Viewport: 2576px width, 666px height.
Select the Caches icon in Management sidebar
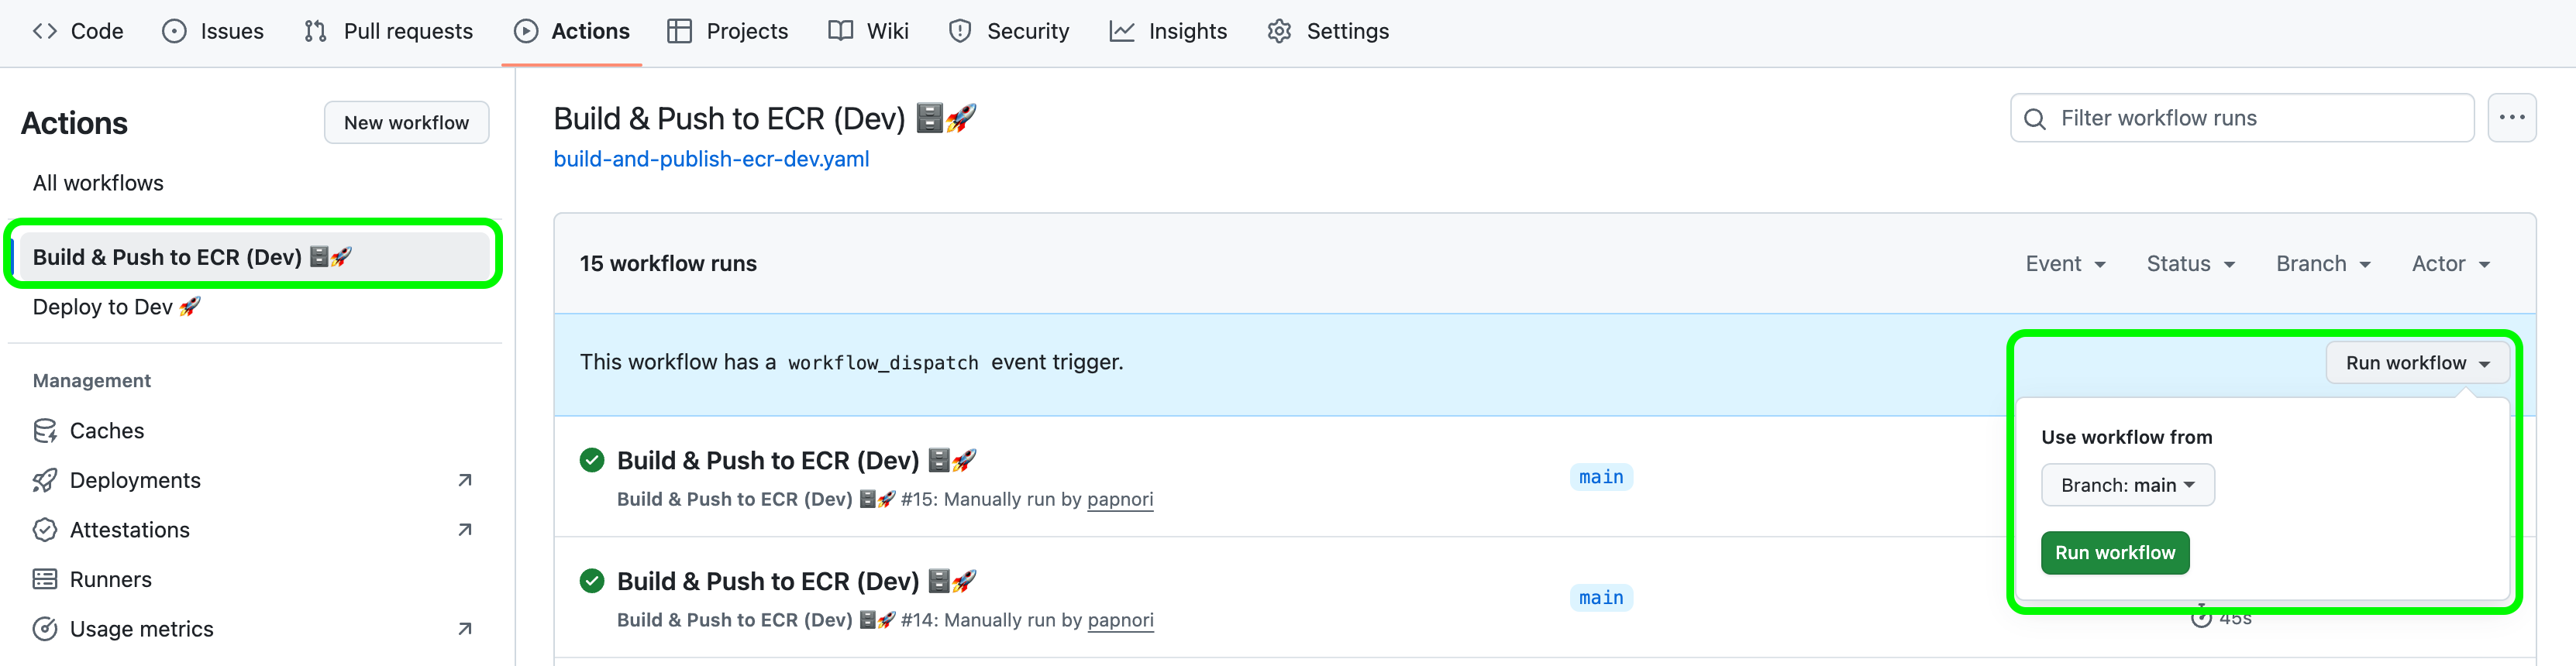coord(46,430)
